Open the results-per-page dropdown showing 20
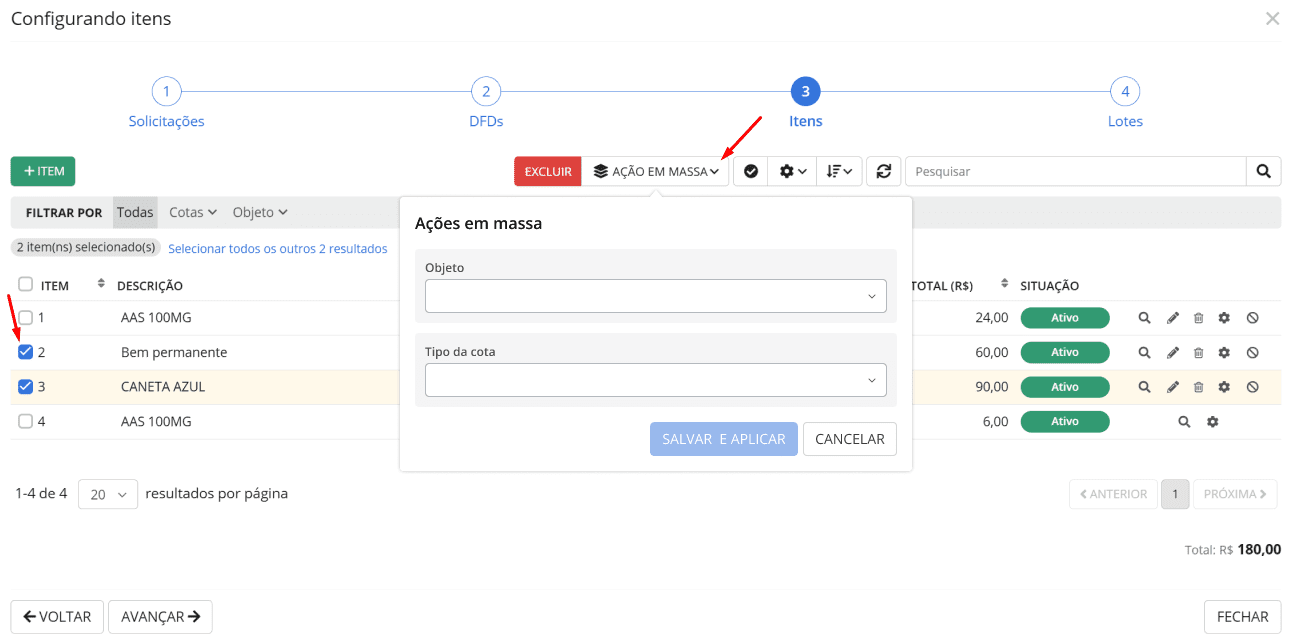Screen dimensions: 1293x639 (x=108, y=494)
